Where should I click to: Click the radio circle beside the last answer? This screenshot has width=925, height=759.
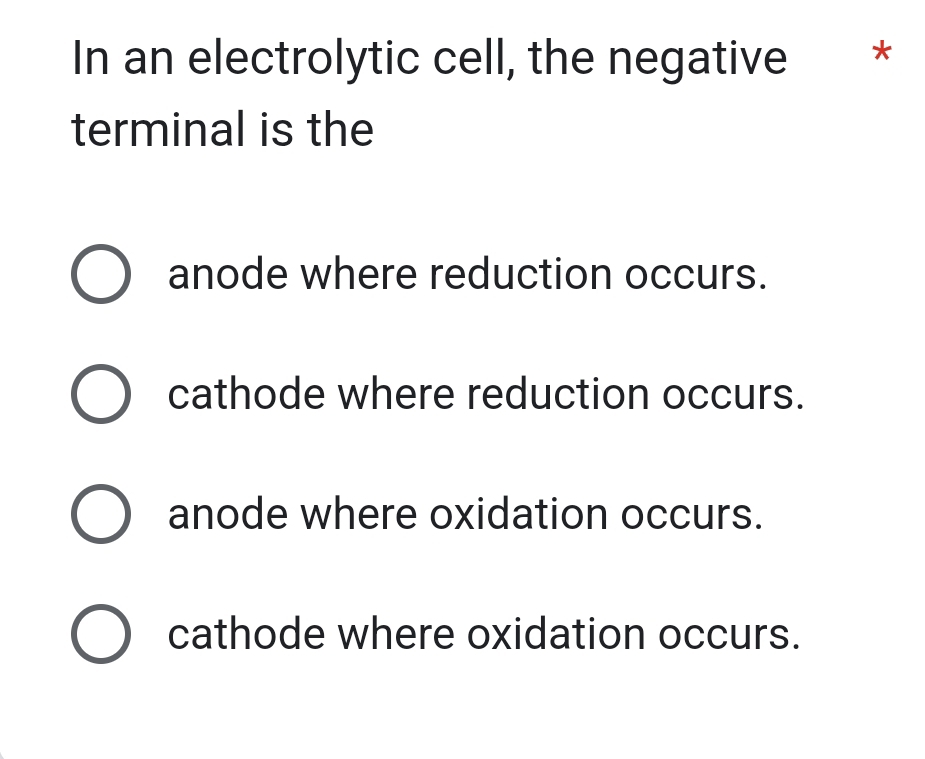pyautogui.click(x=101, y=634)
